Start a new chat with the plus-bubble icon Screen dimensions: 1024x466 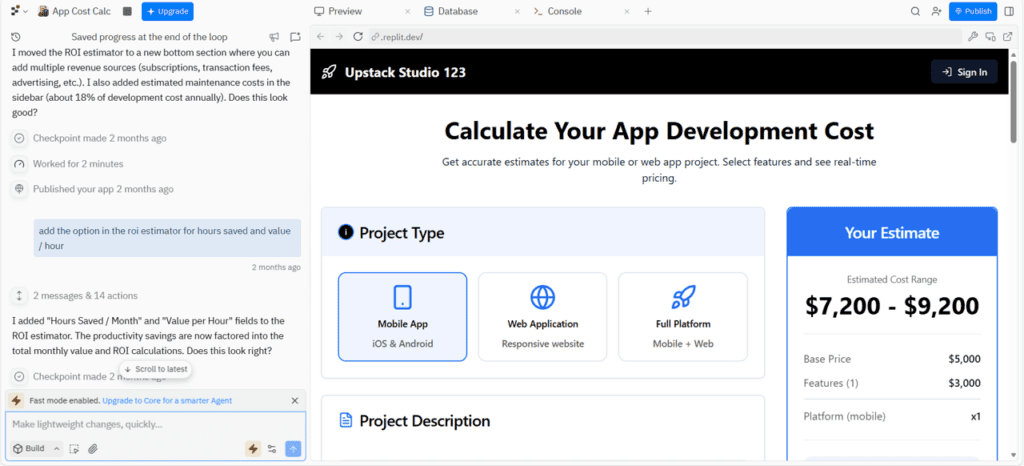(295, 37)
